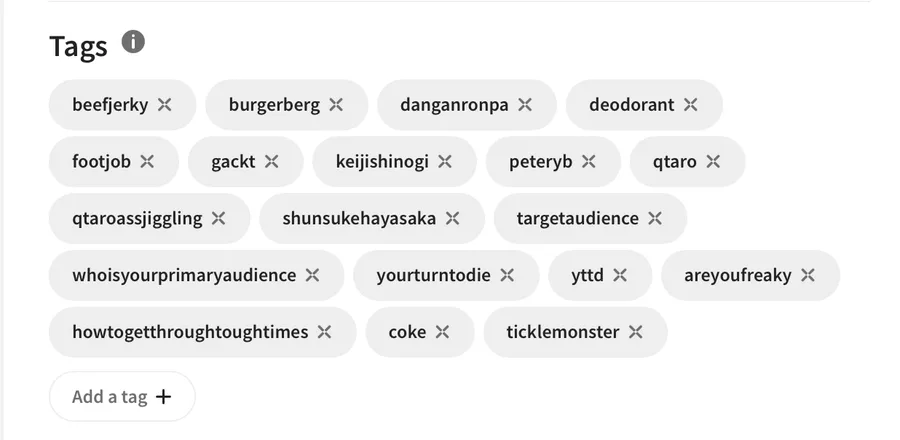Remove the gackt tag
This screenshot has height=440, width=900.
tap(271, 161)
